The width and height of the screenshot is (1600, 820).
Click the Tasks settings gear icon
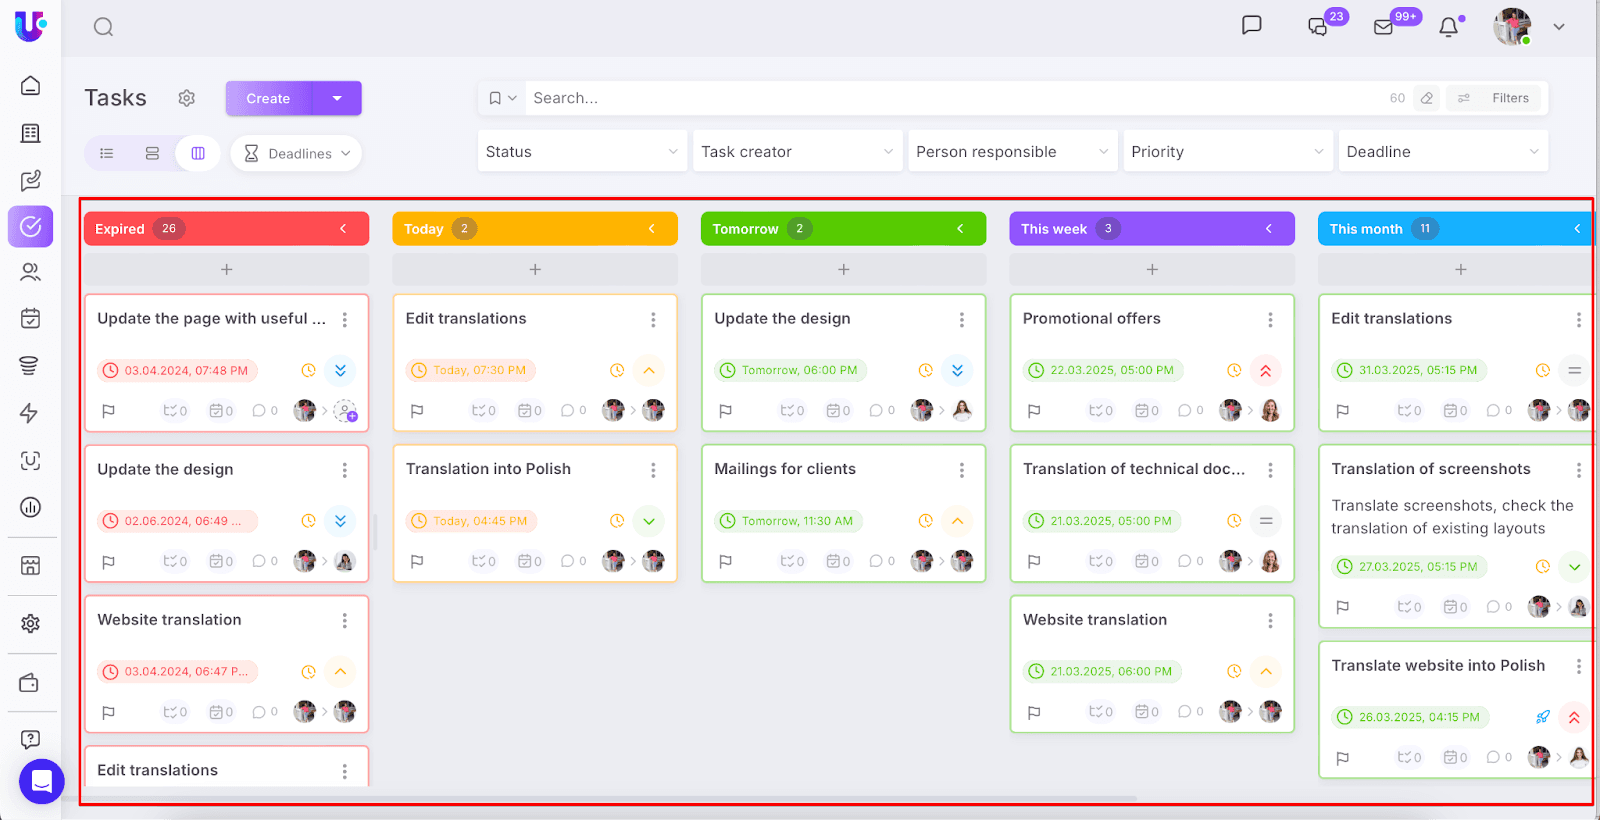(x=186, y=98)
